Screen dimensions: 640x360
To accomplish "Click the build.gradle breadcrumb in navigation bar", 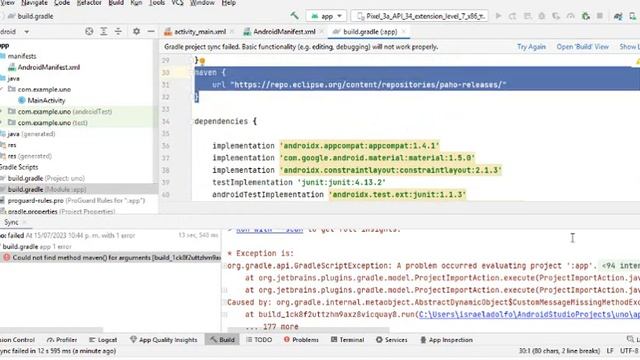I will click(x=31, y=16).
